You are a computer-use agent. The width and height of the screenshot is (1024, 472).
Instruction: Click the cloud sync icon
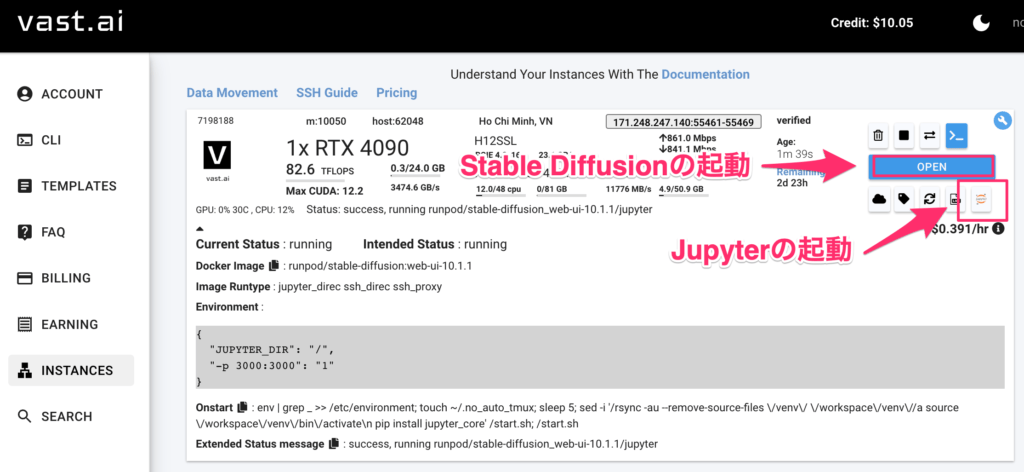(879, 199)
